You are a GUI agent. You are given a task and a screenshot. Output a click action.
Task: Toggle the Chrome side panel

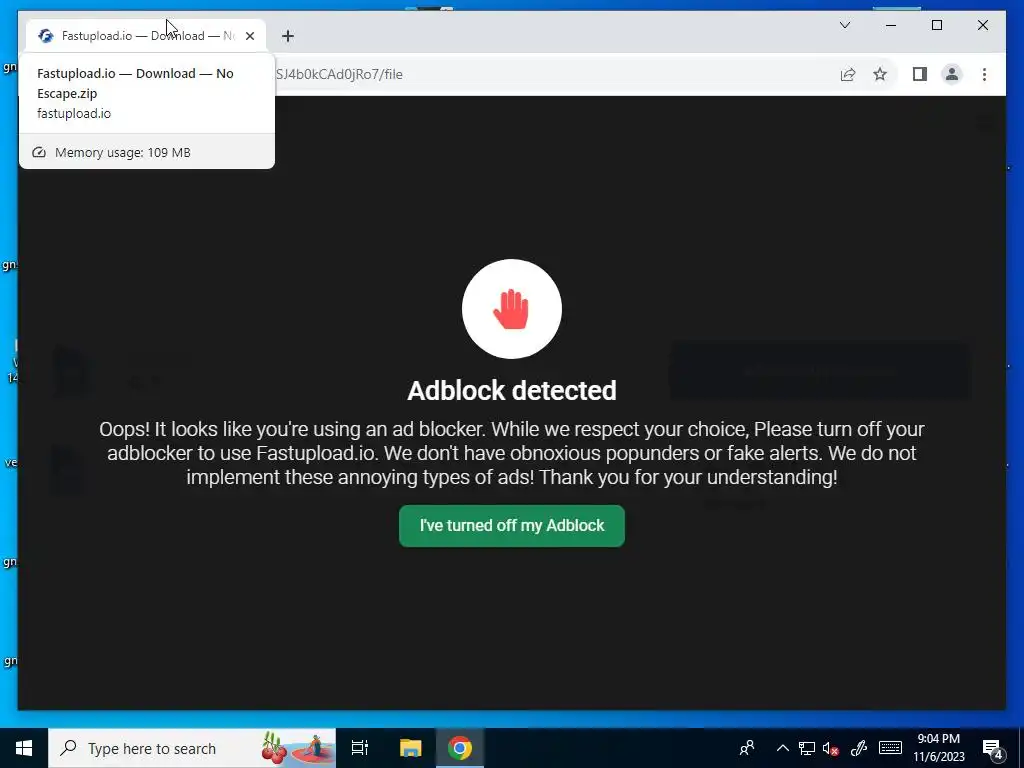point(920,74)
